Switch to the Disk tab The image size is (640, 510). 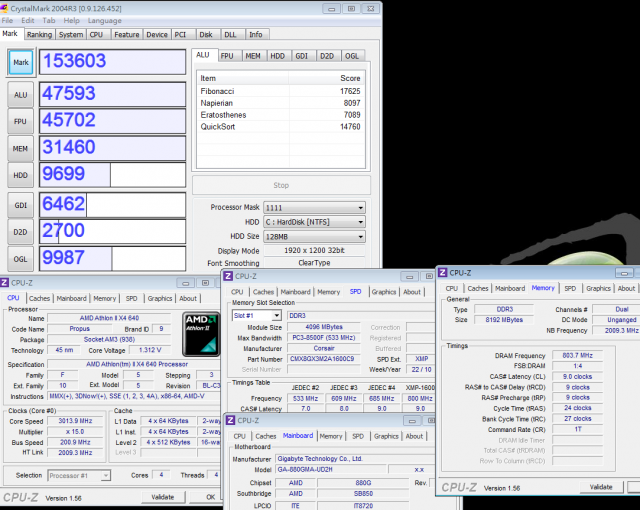click(206, 35)
